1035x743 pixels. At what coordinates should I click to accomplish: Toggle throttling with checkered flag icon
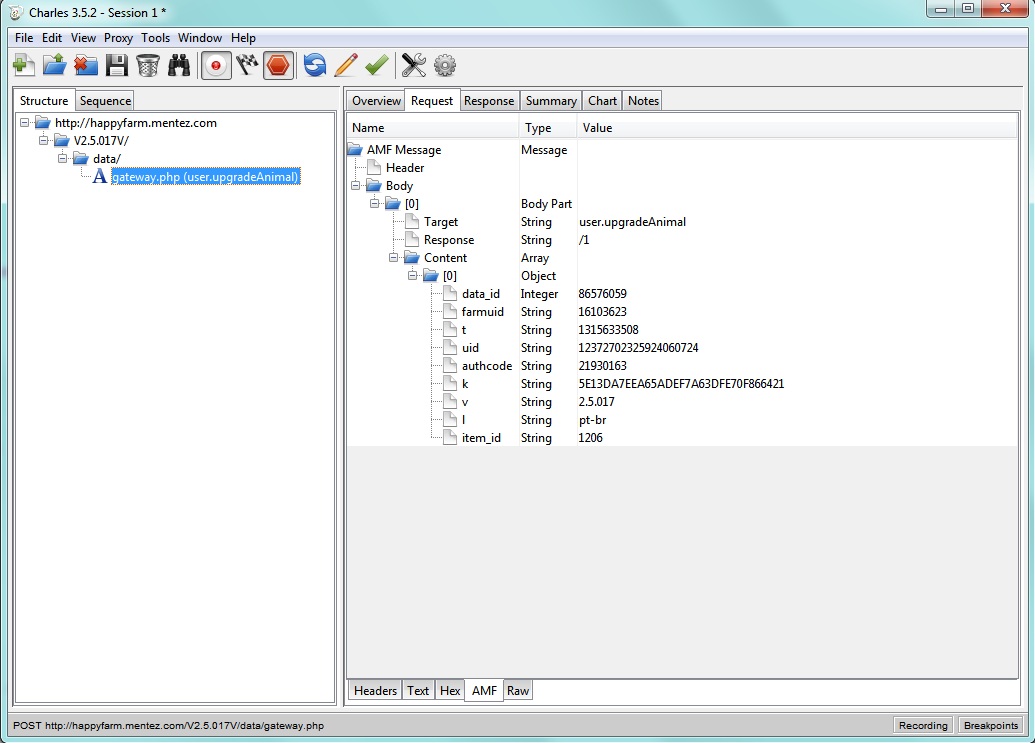click(x=248, y=65)
